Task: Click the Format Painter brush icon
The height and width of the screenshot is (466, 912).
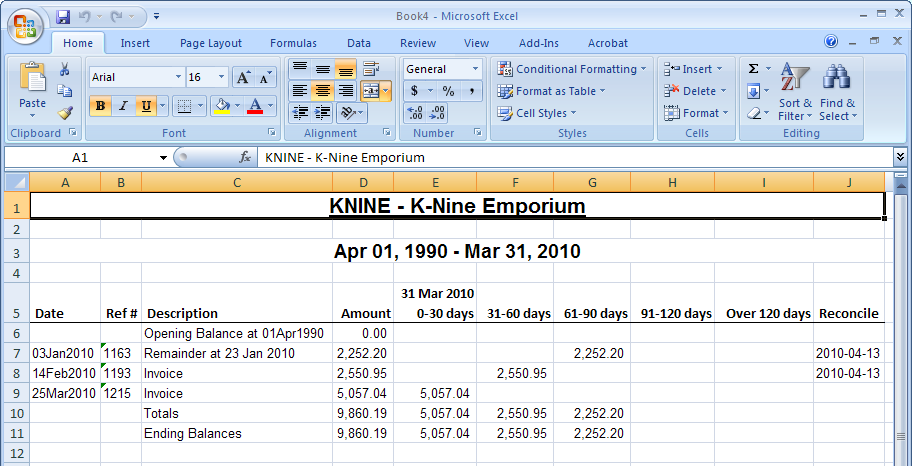Action: [65, 112]
